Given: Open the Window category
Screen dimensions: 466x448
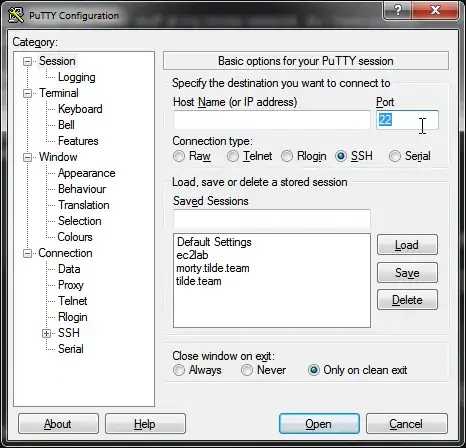Looking at the screenshot, I should pos(58,157).
